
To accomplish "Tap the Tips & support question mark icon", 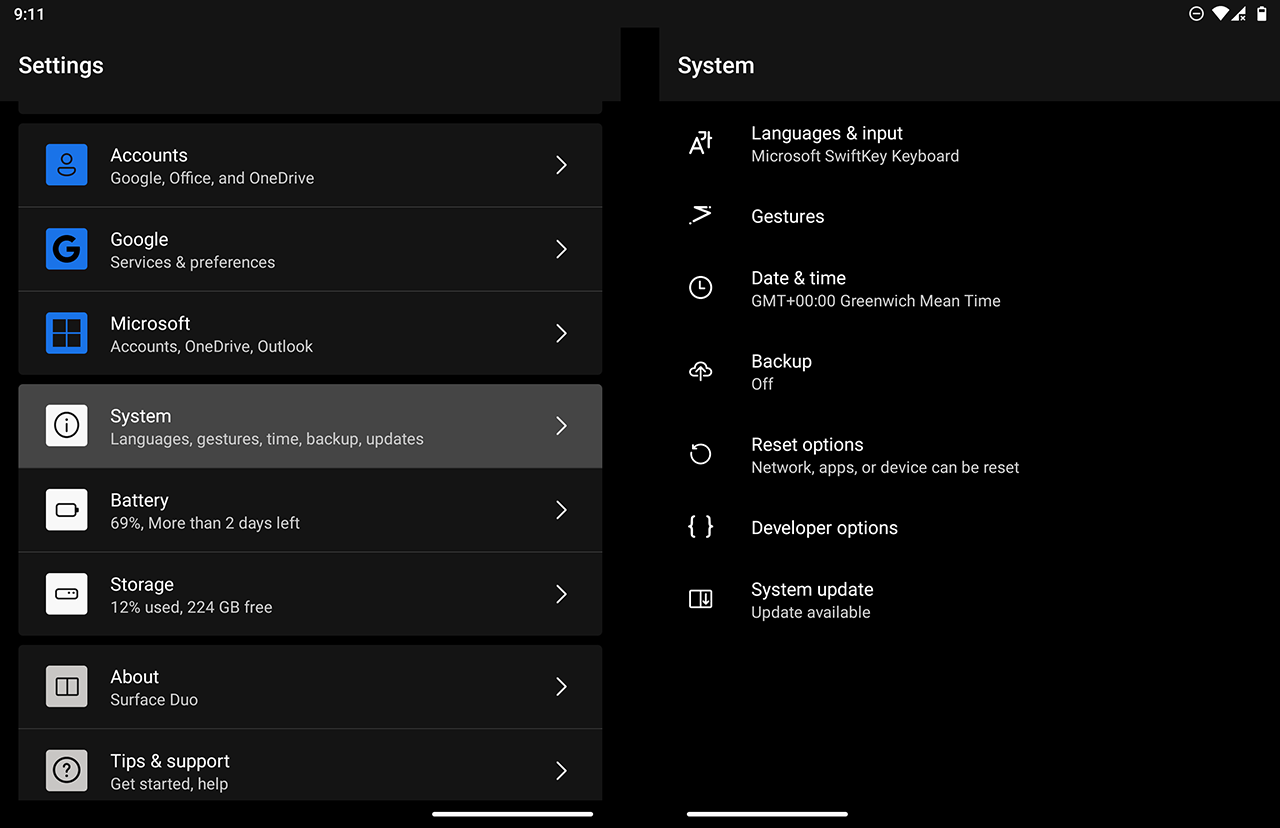I will tap(67, 771).
